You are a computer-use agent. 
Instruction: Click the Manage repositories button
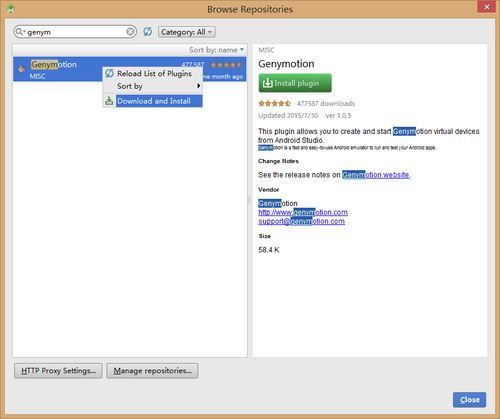(x=152, y=371)
